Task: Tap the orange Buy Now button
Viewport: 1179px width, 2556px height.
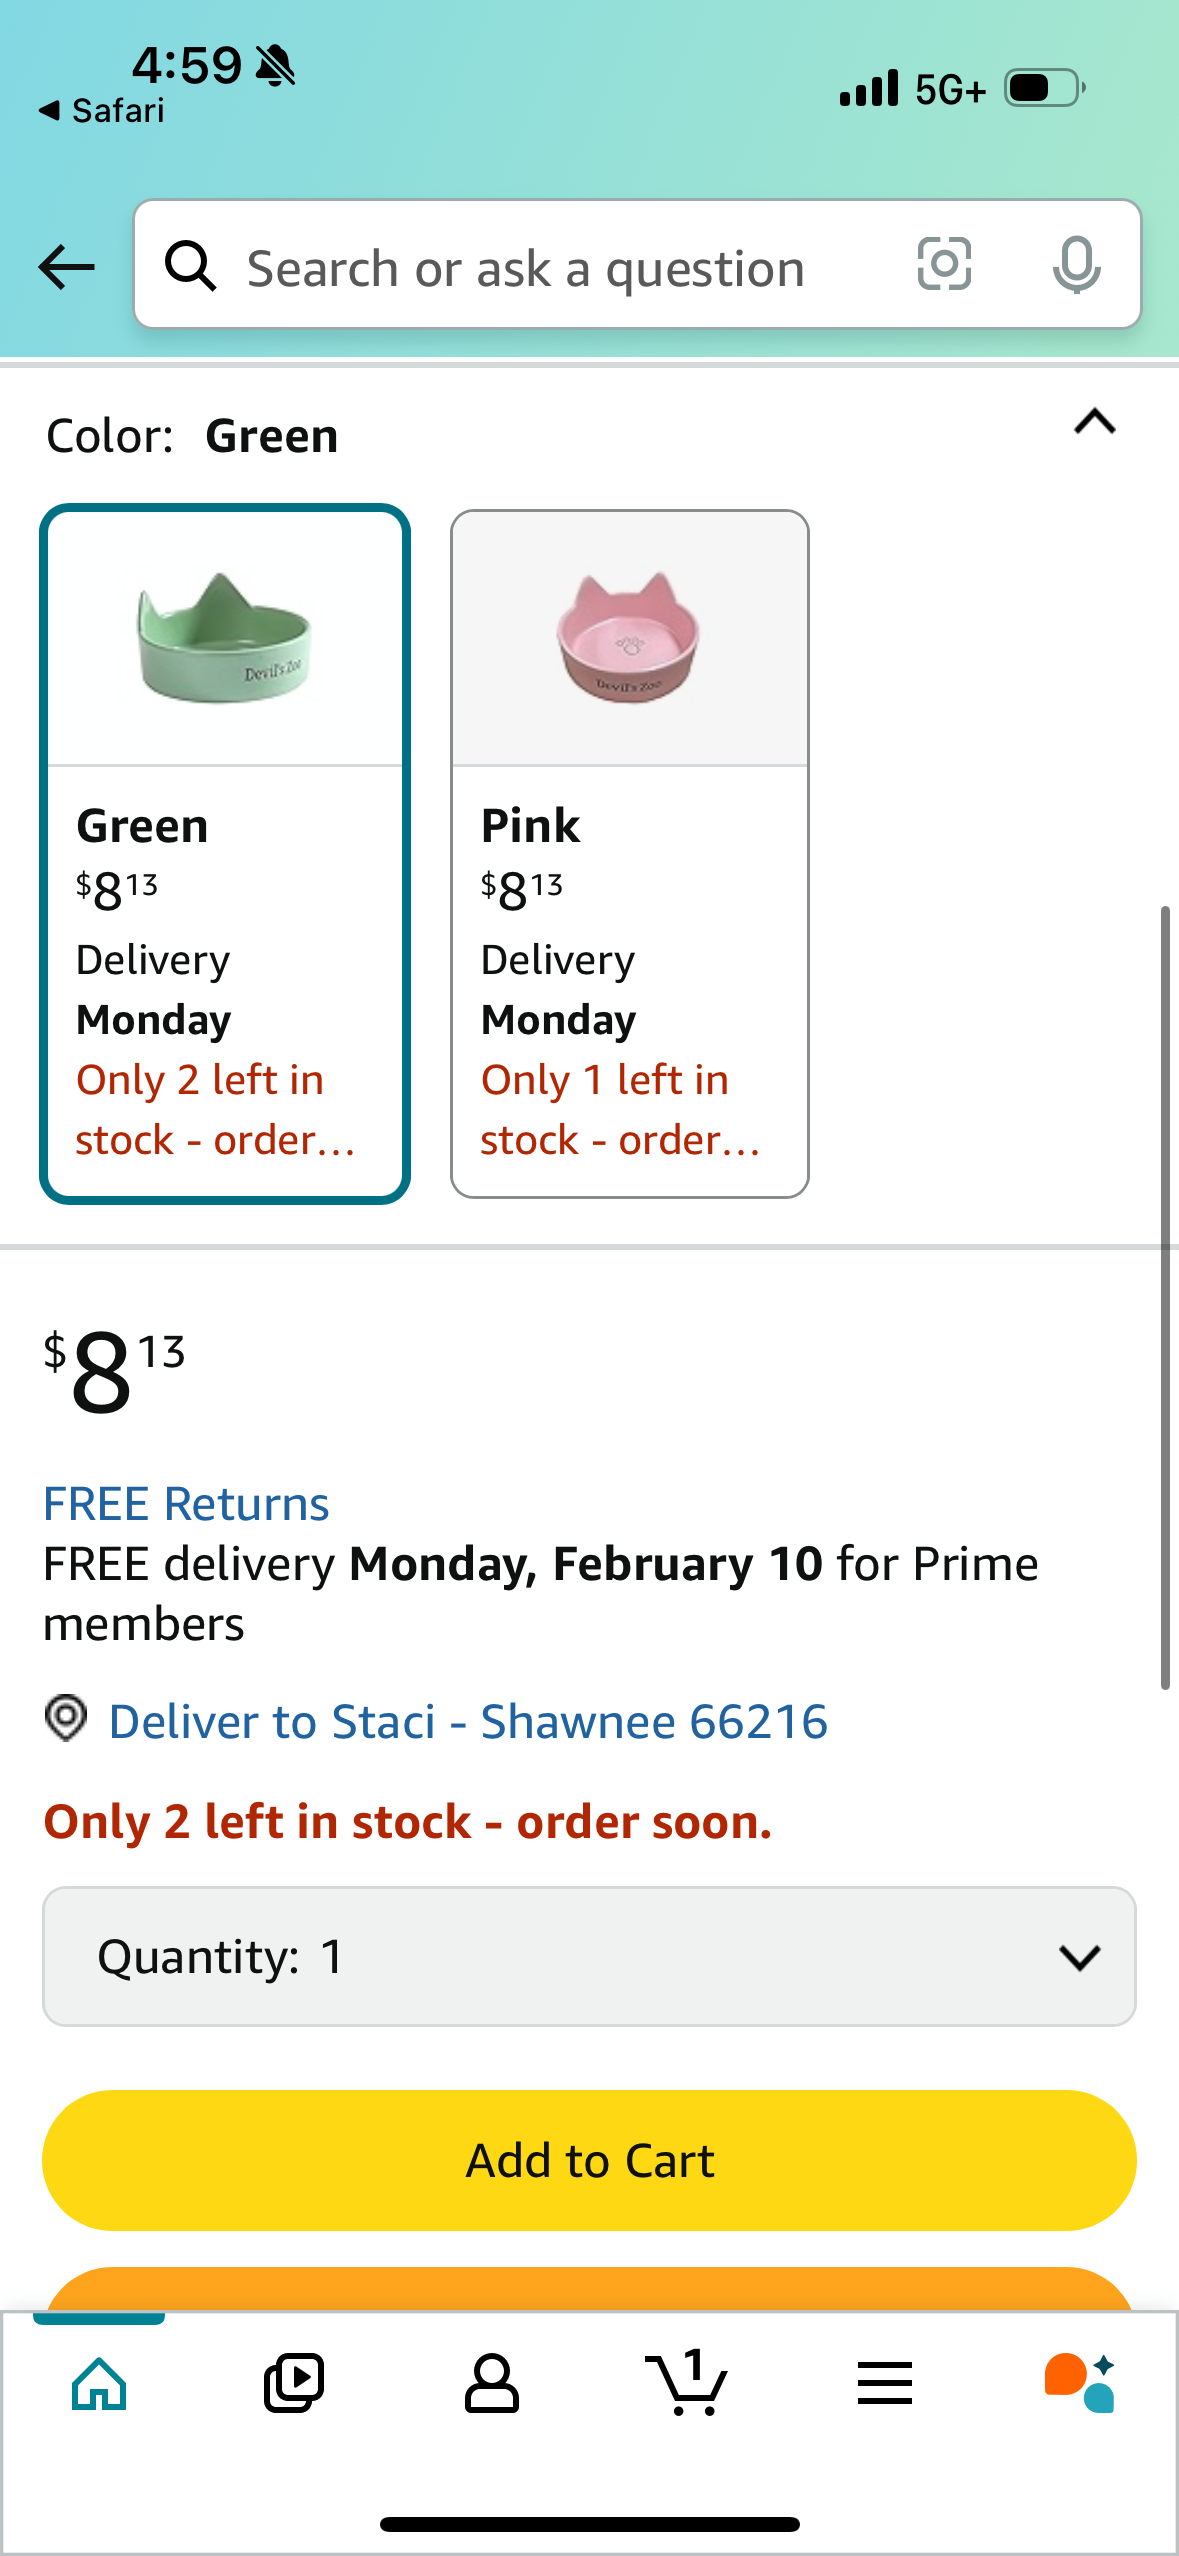Action: tap(589, 2289)
